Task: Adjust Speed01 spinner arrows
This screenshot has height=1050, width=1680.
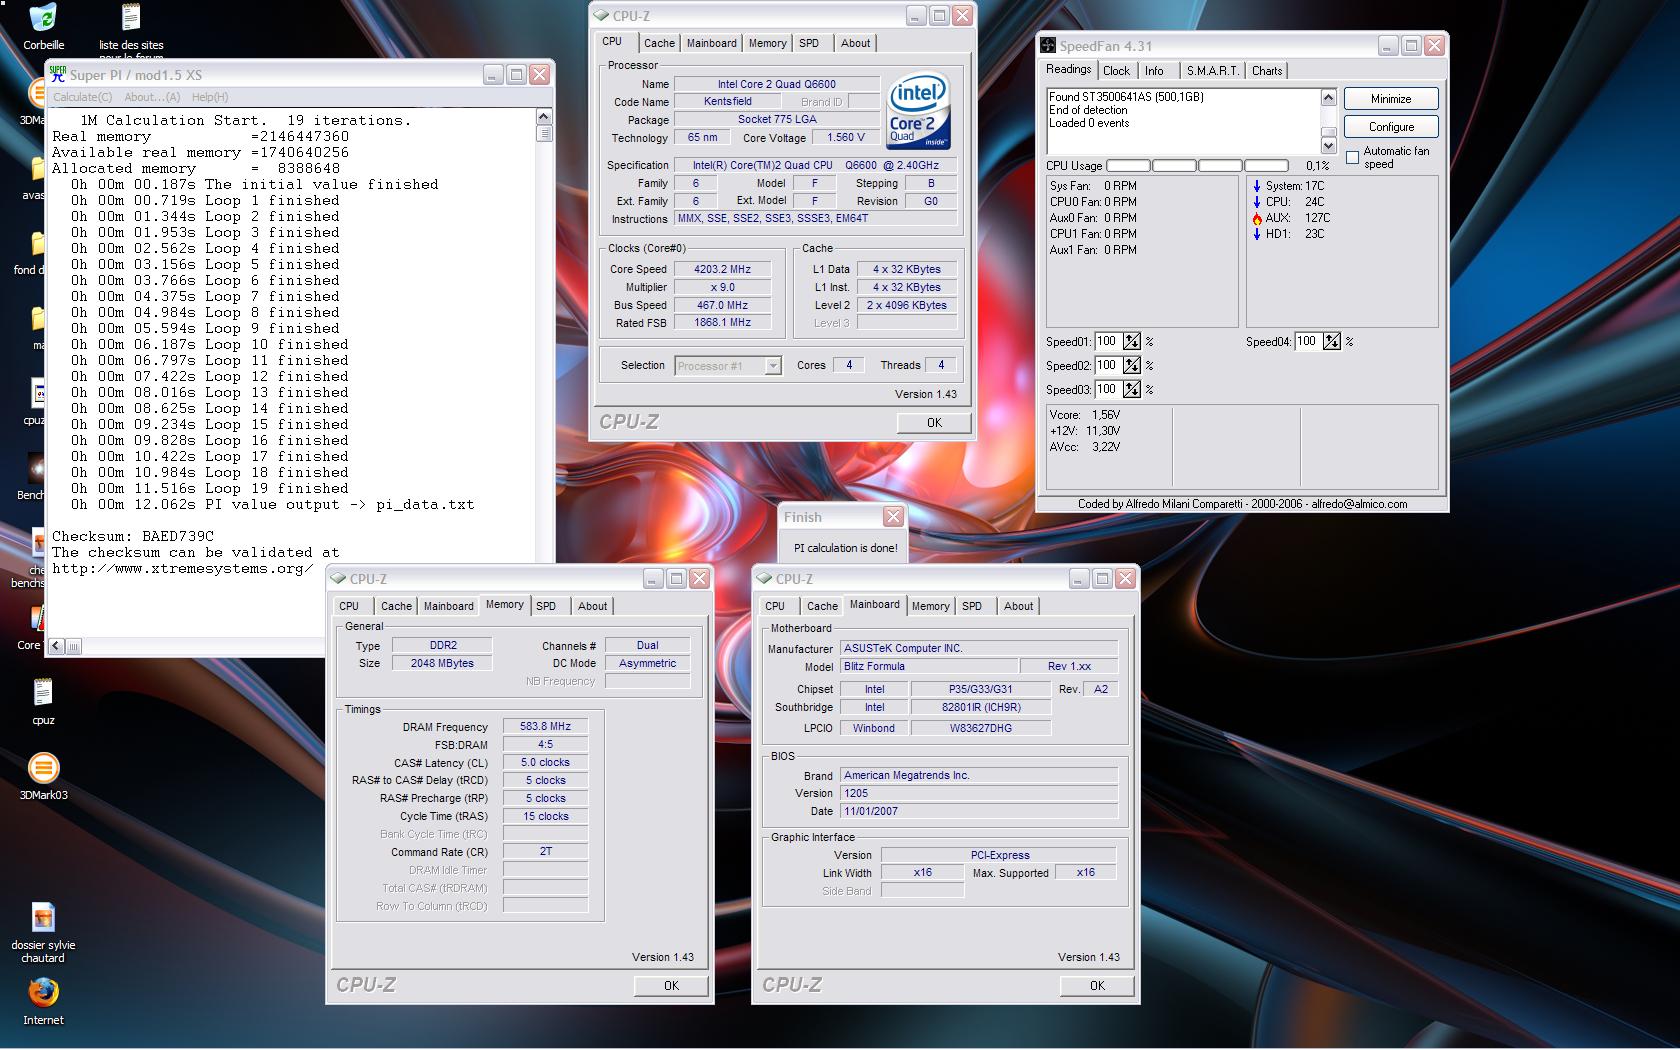Action: (1132, 342)
